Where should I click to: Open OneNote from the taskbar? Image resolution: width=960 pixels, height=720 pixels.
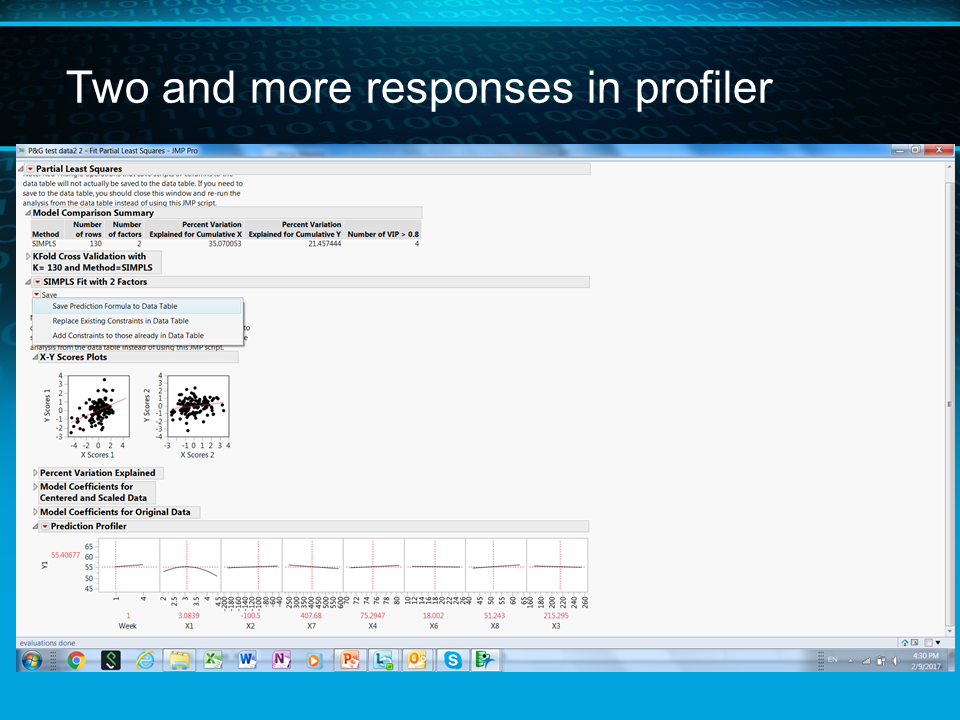pyautogui.click(x=281, y=660)
